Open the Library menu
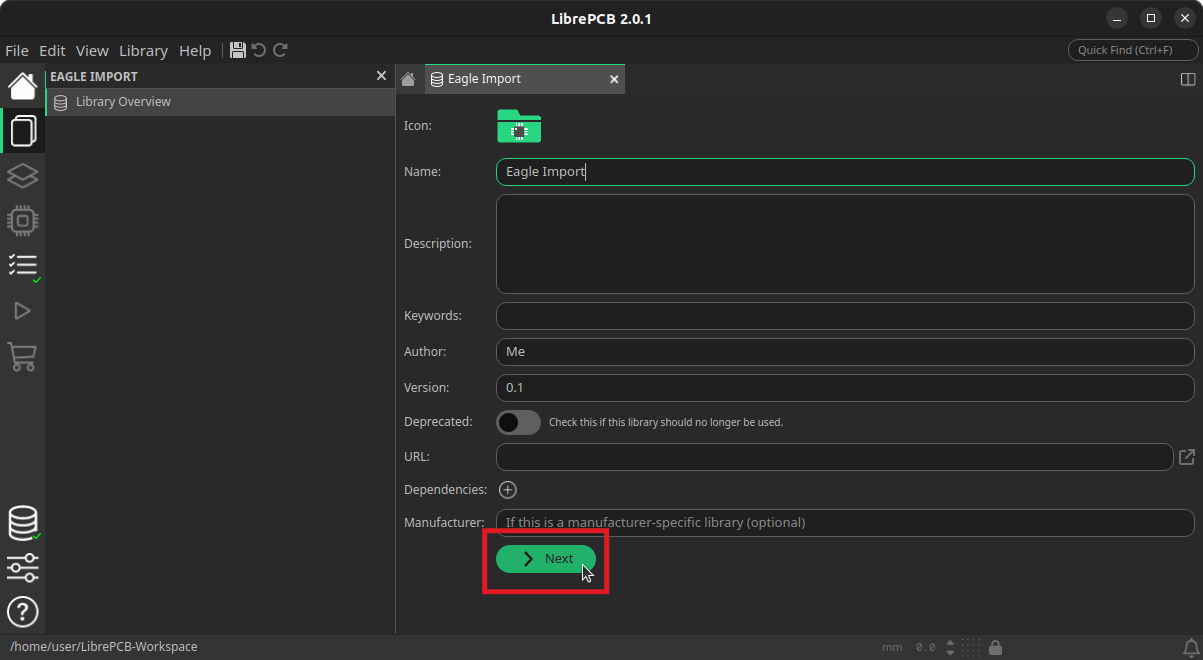 pos(143,50)
